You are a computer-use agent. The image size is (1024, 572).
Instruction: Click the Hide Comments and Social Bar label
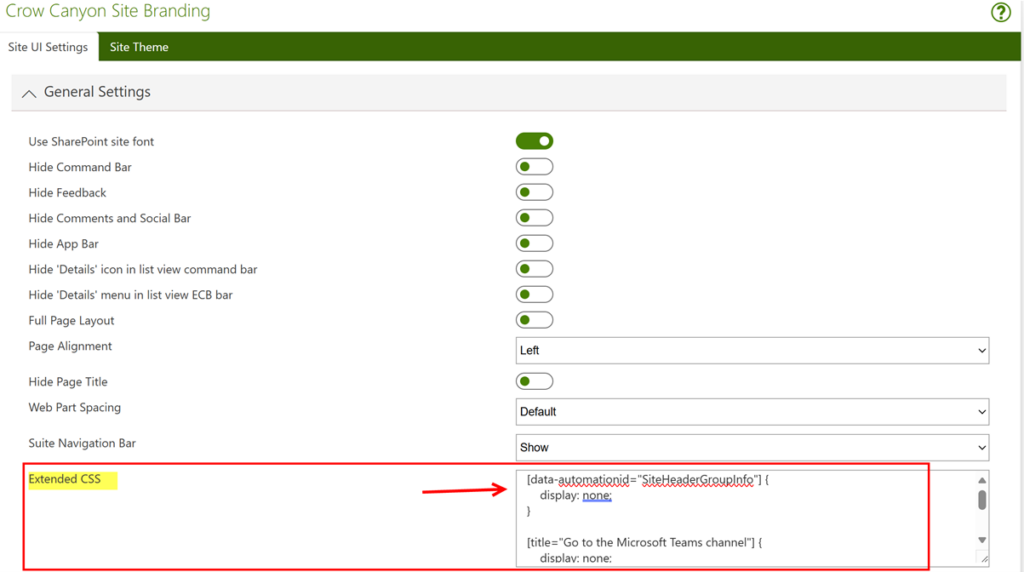tap(110, 218)
